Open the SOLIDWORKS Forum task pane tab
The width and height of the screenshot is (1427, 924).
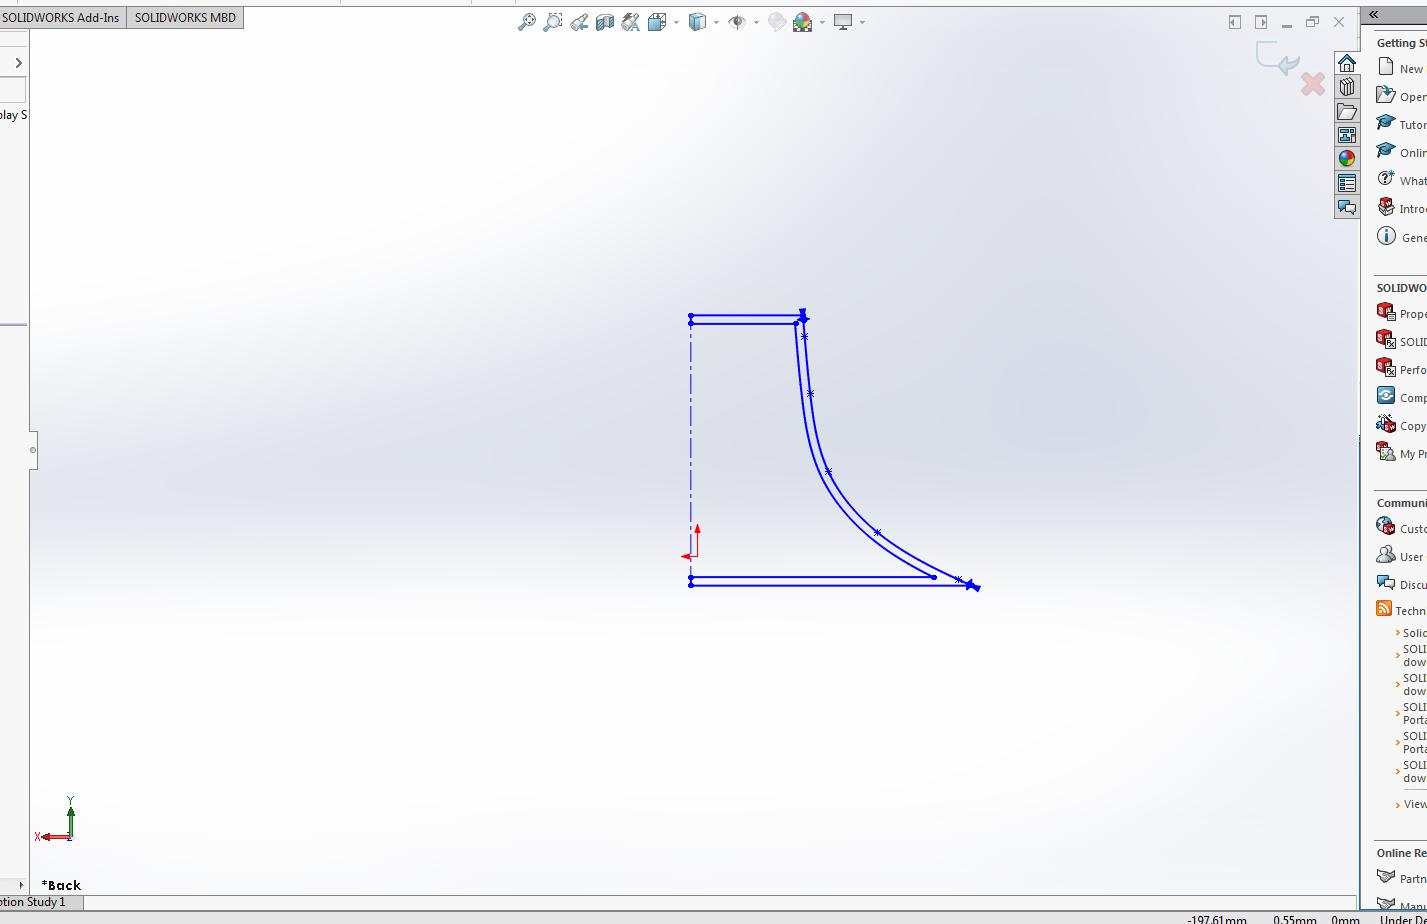[1347, 207]
